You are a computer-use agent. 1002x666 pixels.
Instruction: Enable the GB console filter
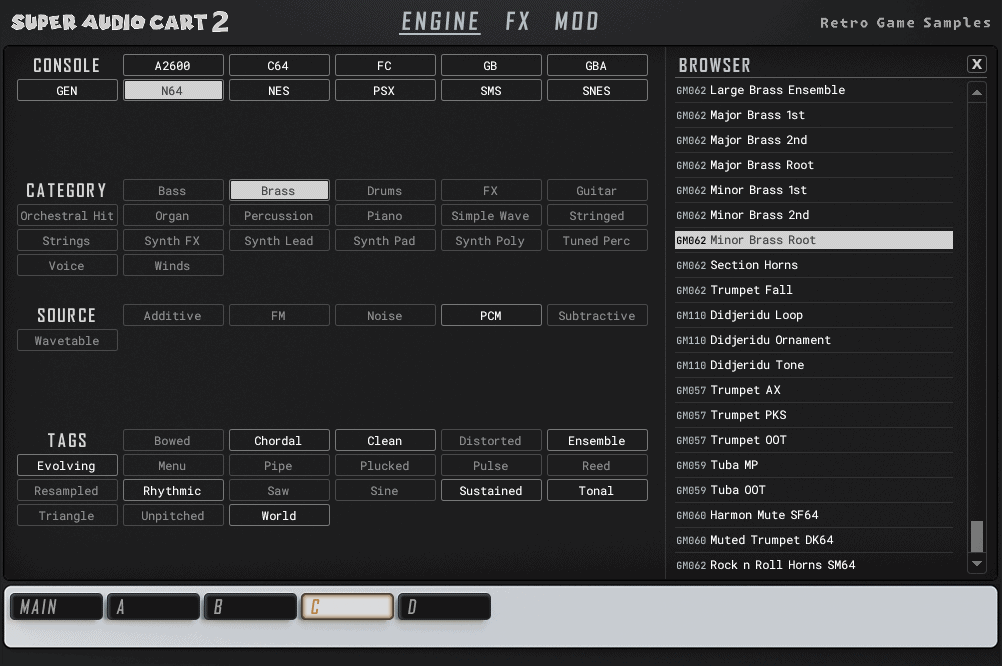(x=491, y=65)
